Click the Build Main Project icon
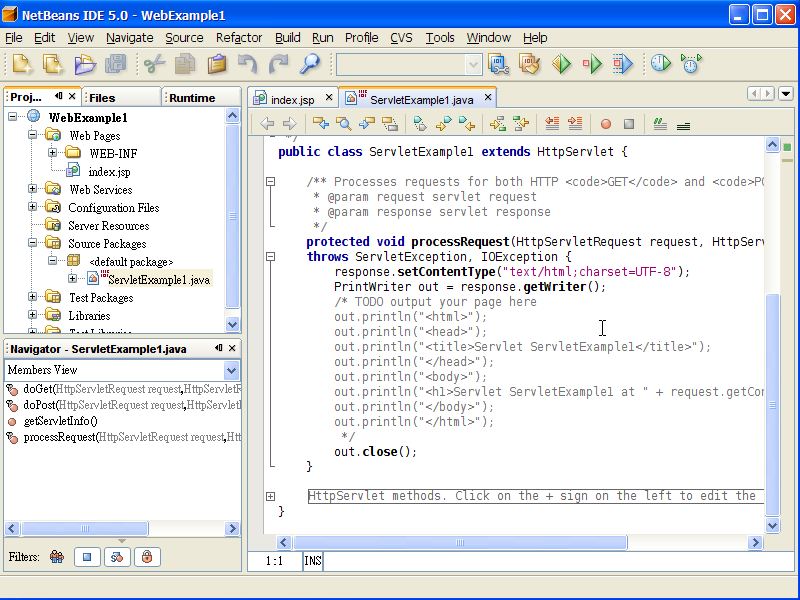Screen dimensions: 800x600 coord(498,64)
